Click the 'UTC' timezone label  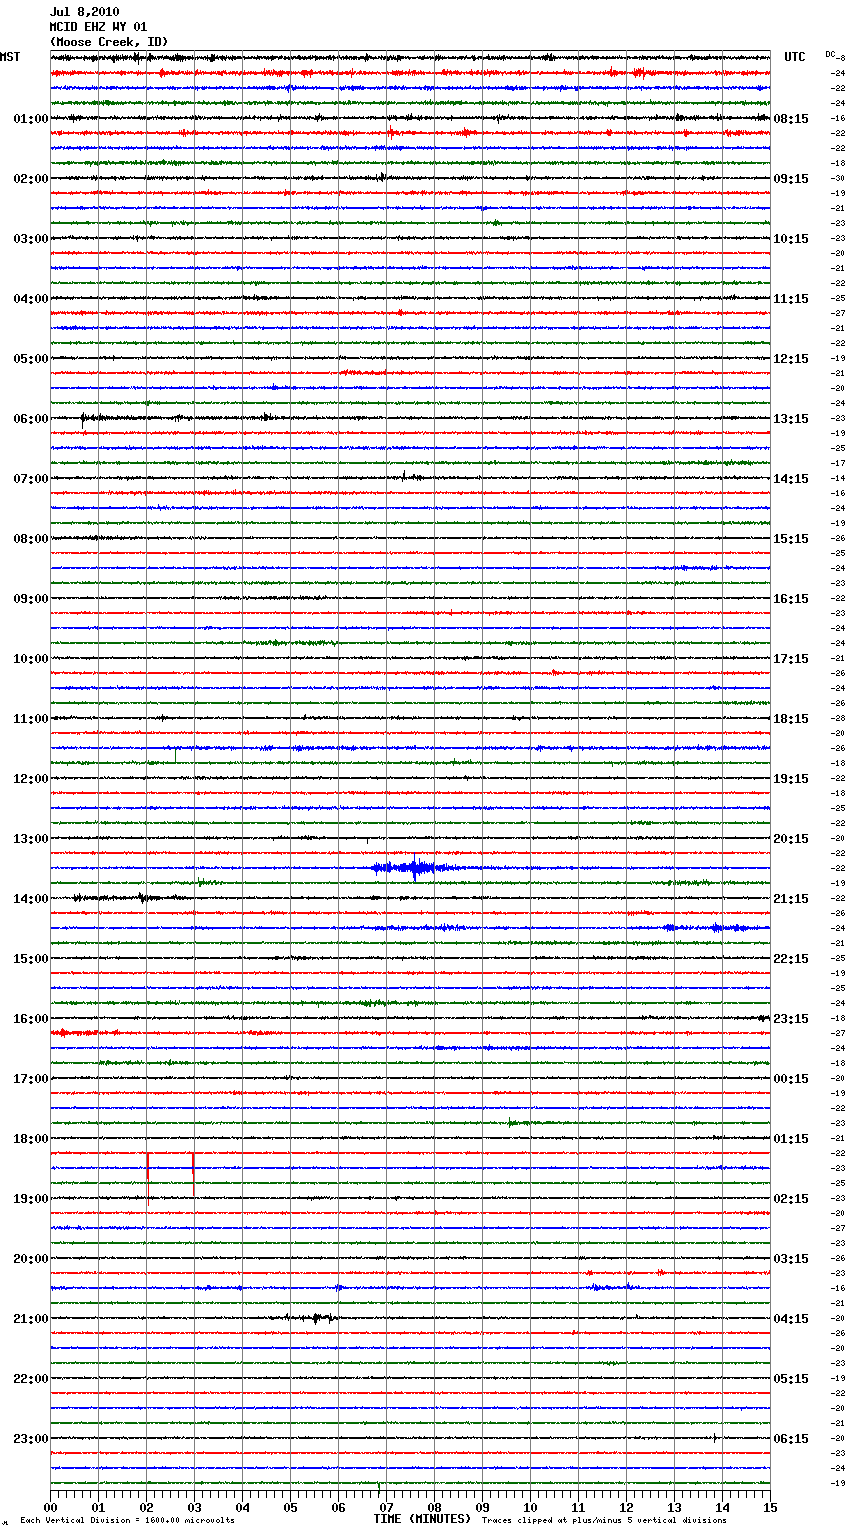click(x=795, y=57)
